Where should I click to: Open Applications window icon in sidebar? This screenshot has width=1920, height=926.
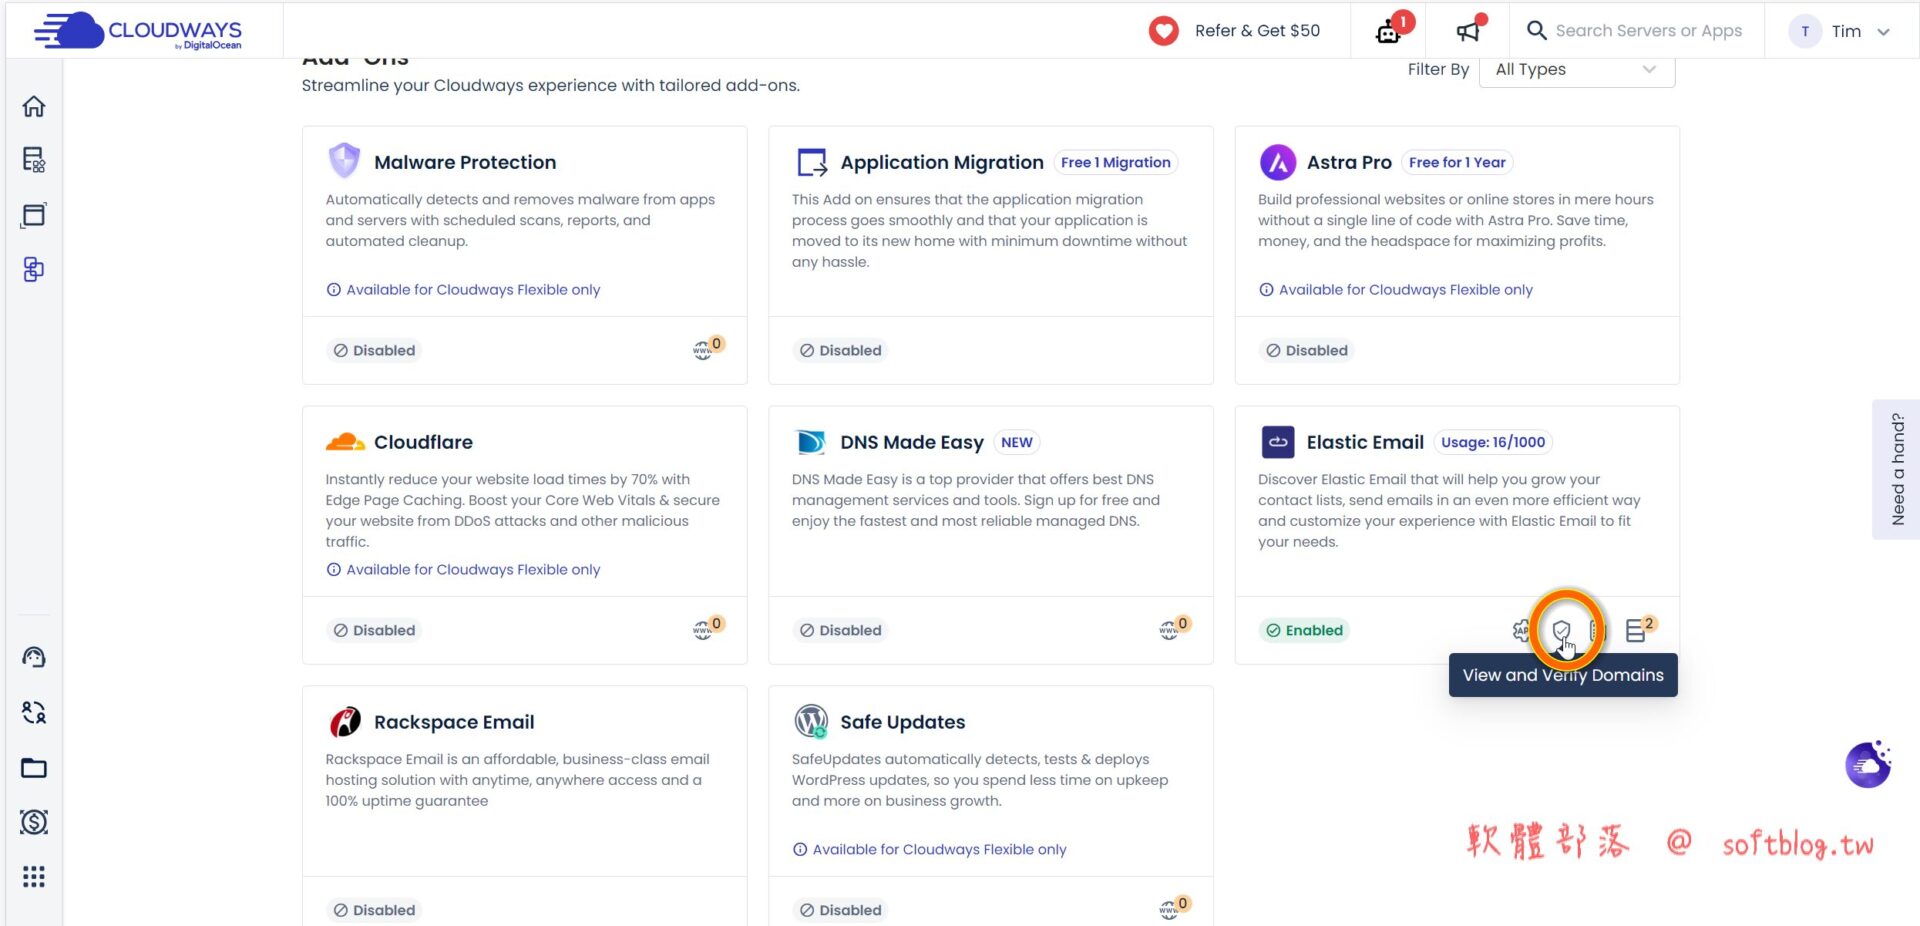(34, 215)
